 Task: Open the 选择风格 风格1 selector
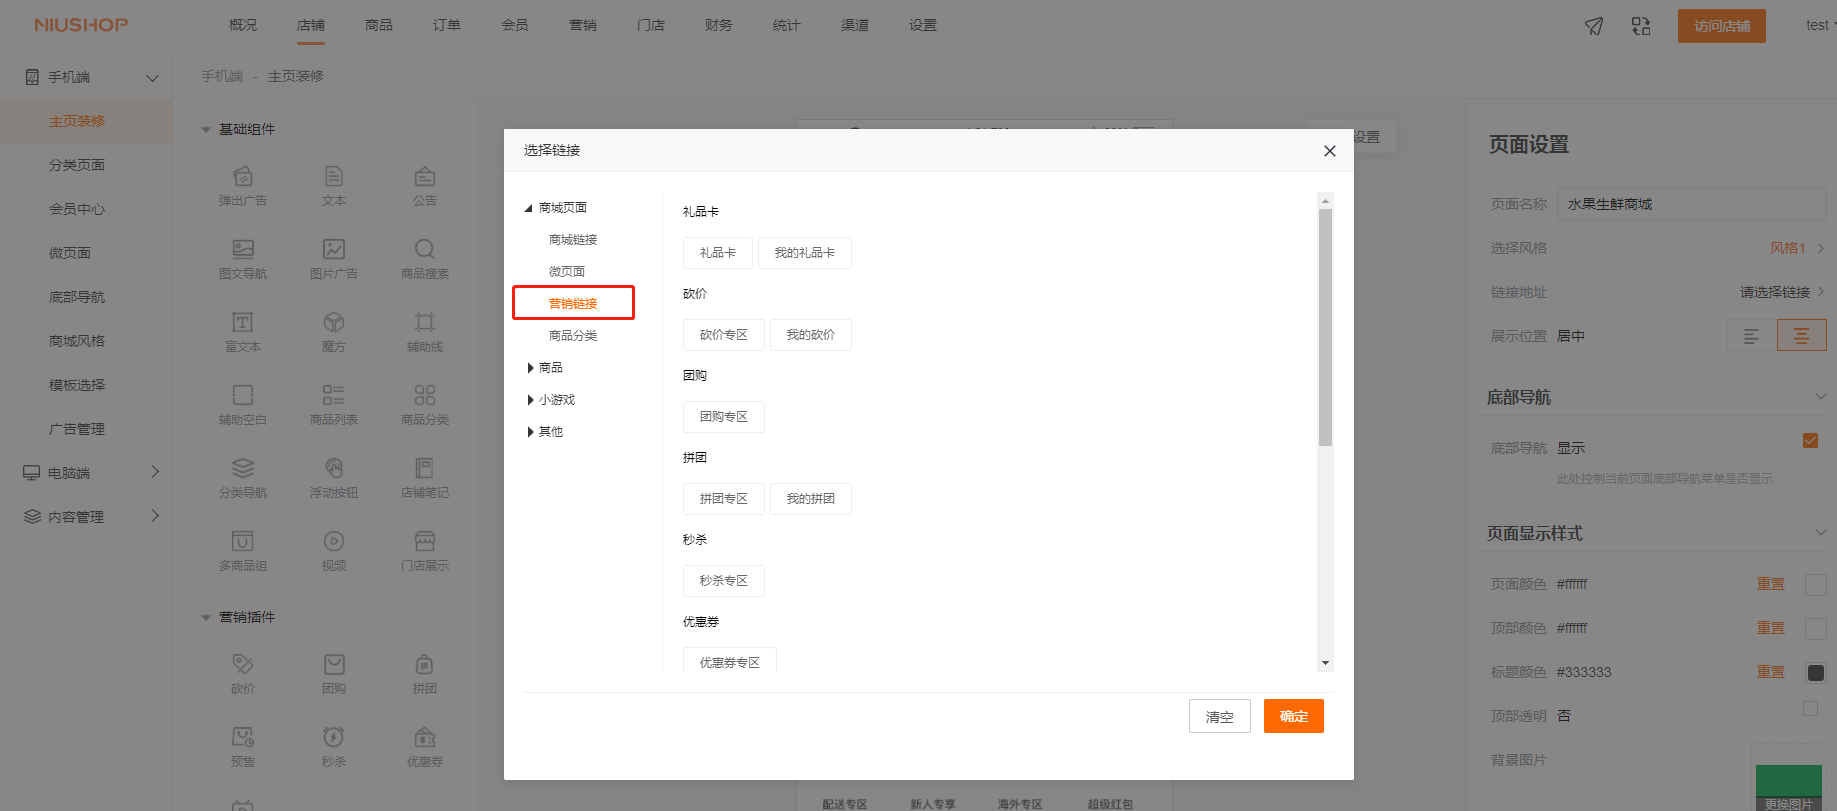click(x=1797, y=248)
